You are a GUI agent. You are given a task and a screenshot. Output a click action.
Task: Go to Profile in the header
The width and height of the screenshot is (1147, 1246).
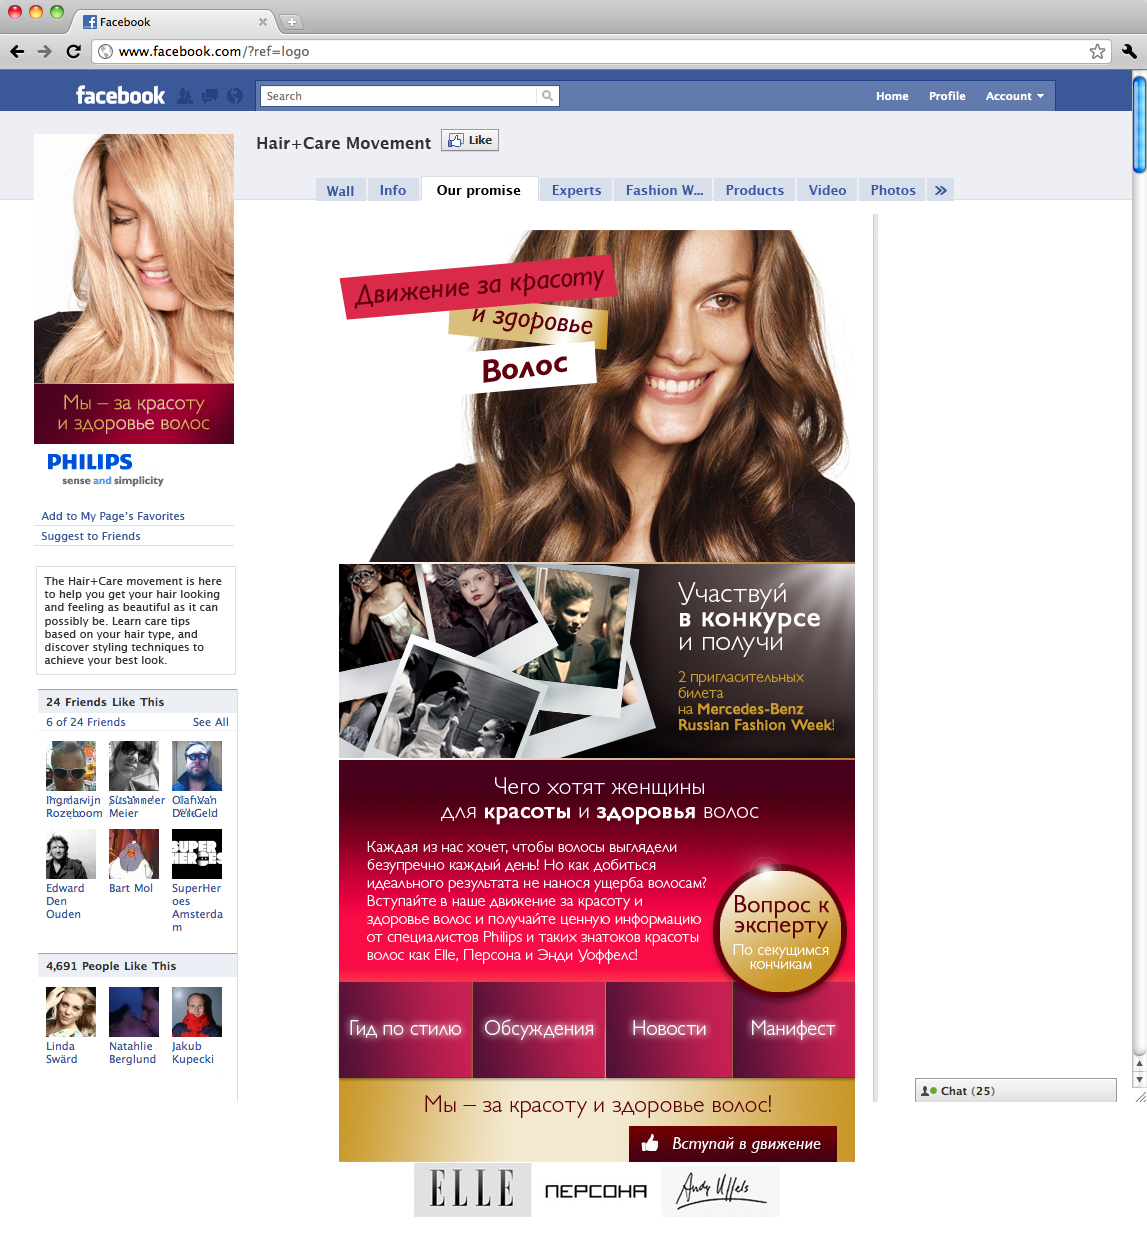coord(947,96)
